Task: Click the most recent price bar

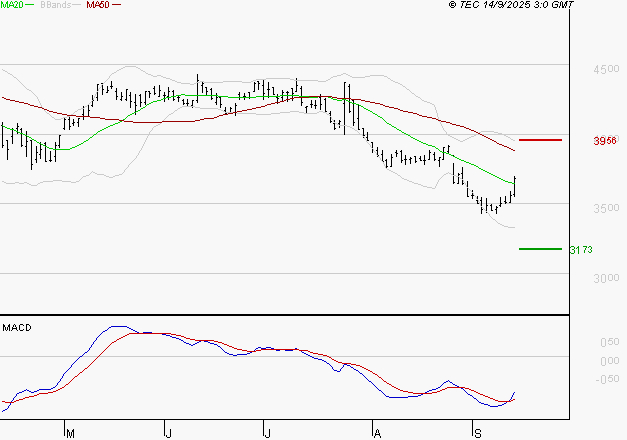Action: click(515, 185)
